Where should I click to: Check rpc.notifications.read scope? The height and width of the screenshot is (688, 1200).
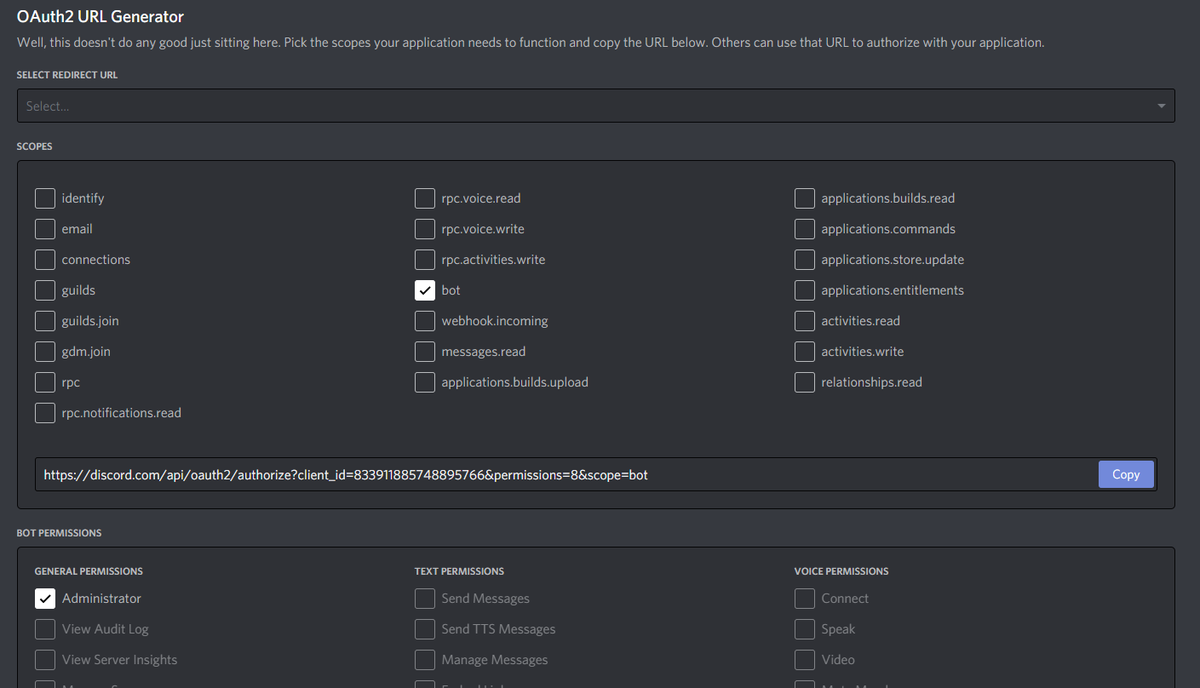(45, 413)
